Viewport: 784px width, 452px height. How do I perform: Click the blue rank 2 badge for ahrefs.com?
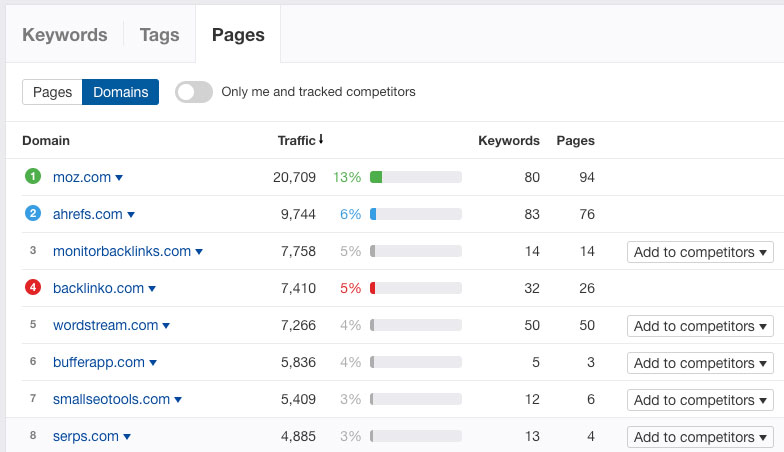tap(33, 214)
